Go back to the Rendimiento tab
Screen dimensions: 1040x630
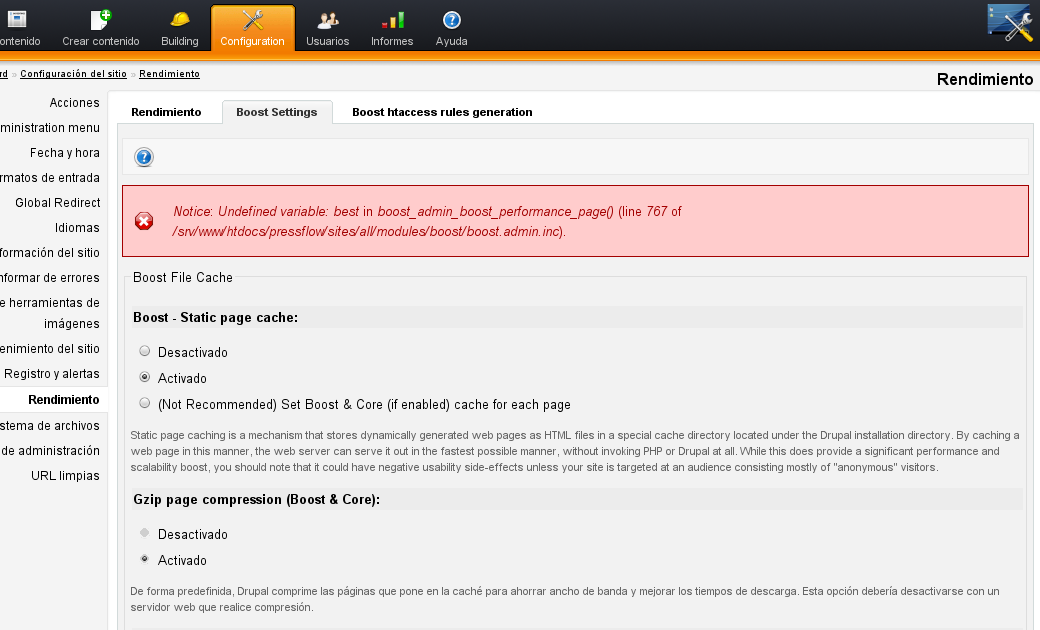[166, 112]
